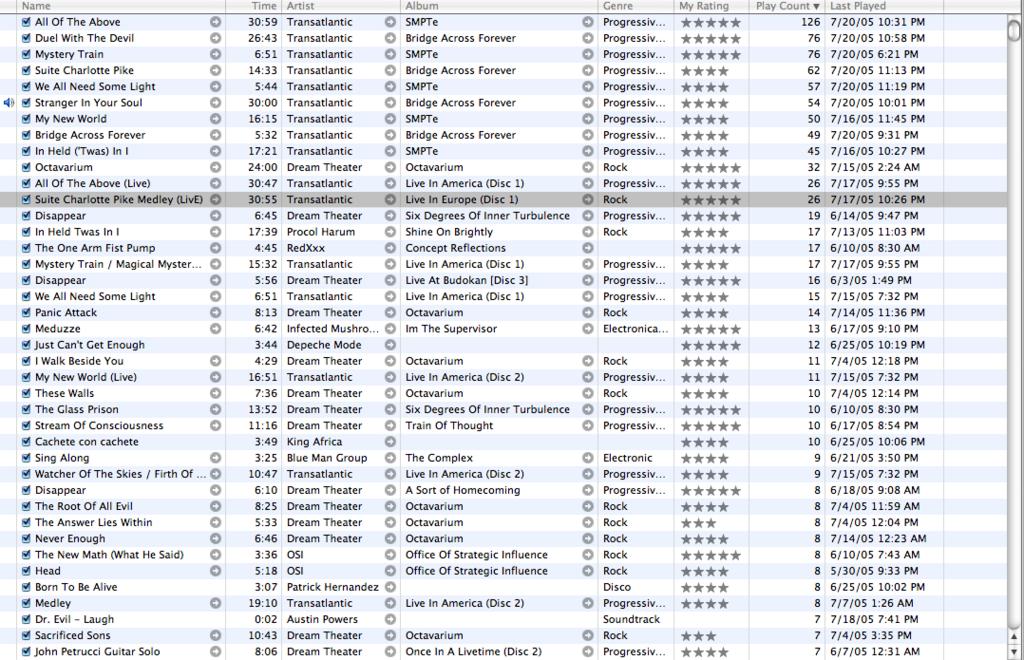
Task: Sort the list by Time column
Action: point(253,6)
